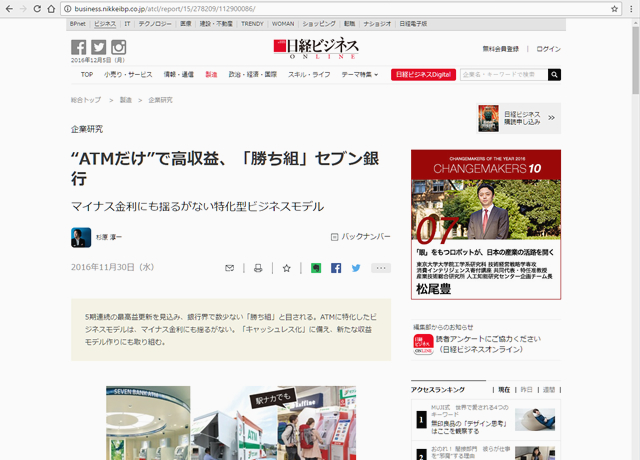
Task: Click the print article icon
Action: coord(258,268)
